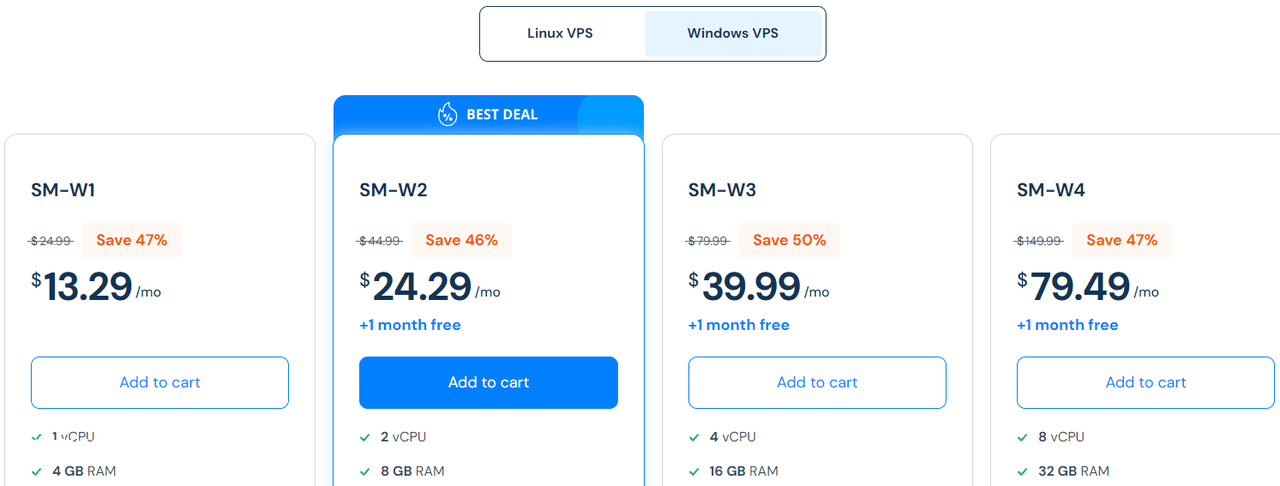
Task: Click green checkmark beside 4 vCPU
Action: [694, 437]
